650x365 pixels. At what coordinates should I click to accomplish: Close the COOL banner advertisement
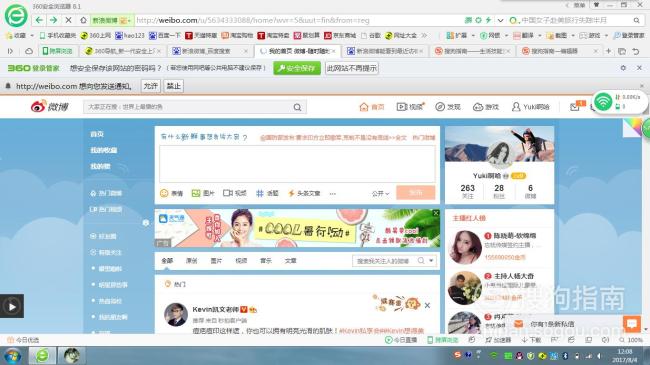click(436, 213)
